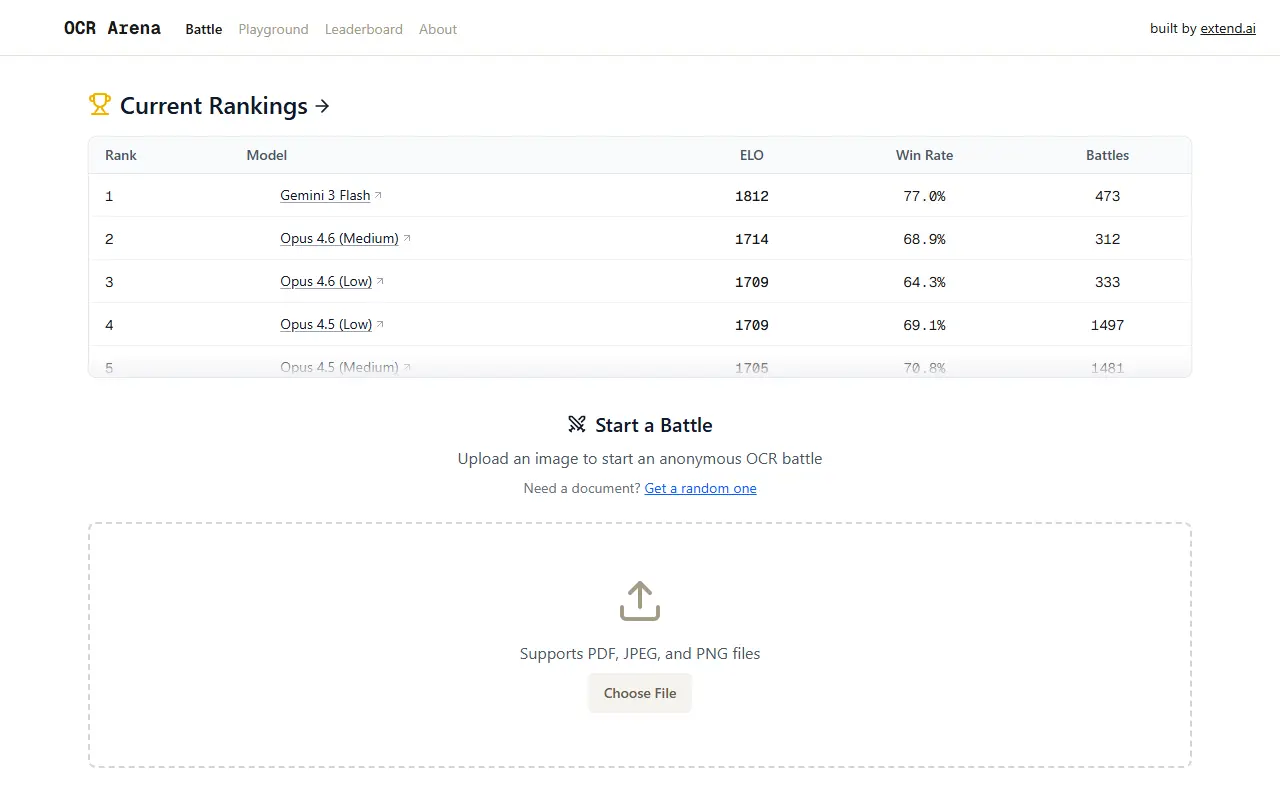Click rank number 2 in Opus 4.6 (Medium) row

(x=109, y=239)
